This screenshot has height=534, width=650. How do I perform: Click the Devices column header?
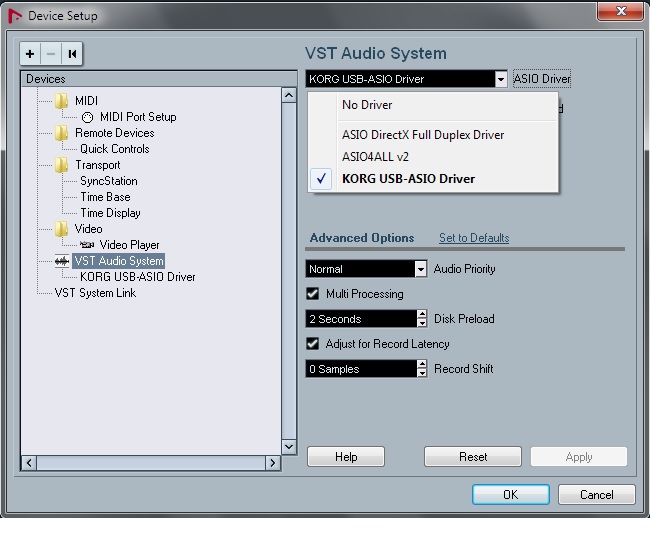tap(159, 79)
